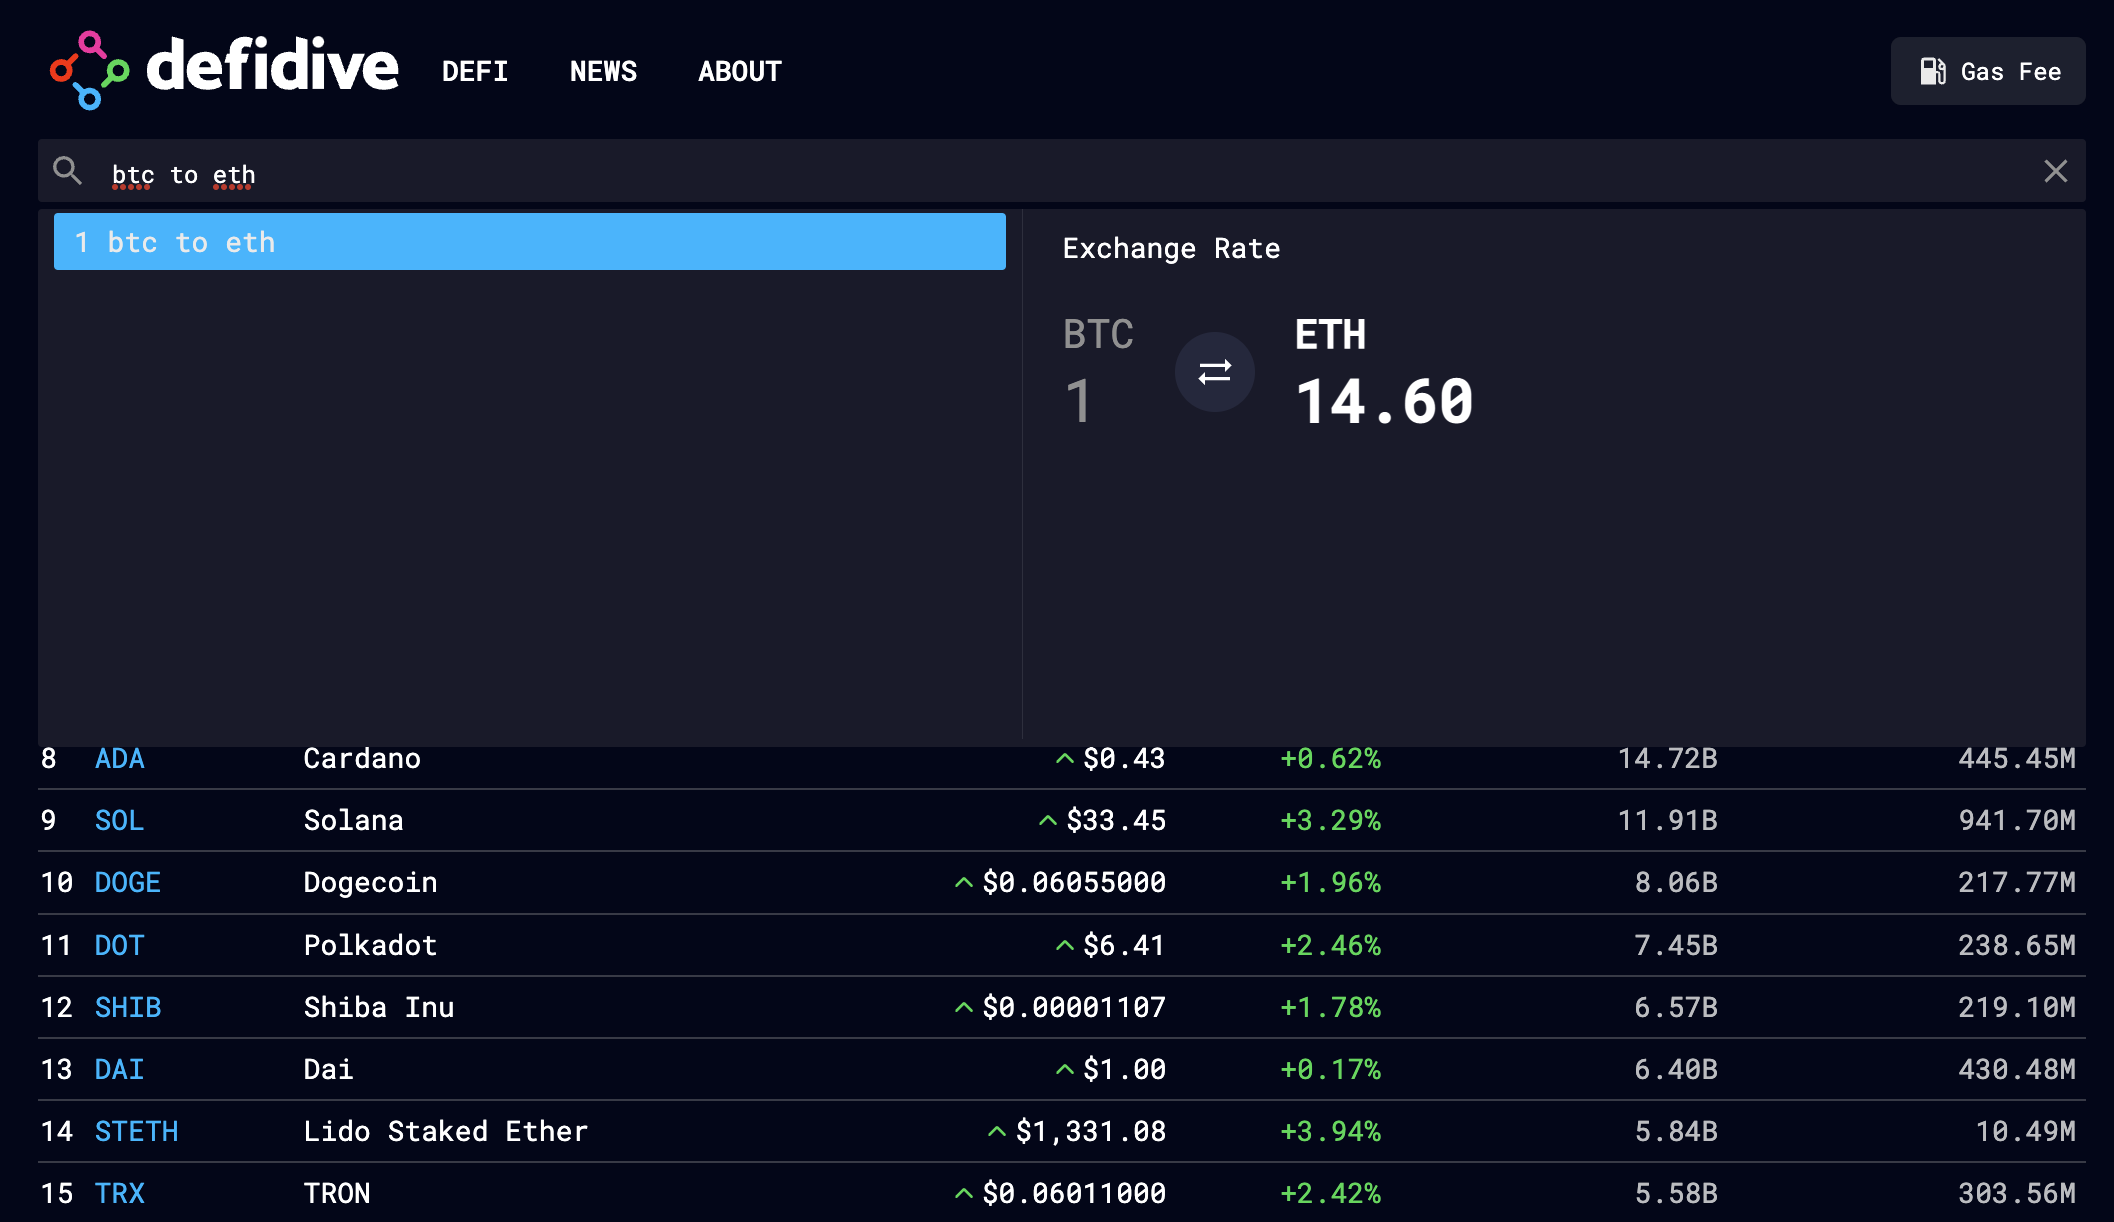The height and width of the screenshot is (1222, 2114).
Task: Open the SHIB ticker link
Action: [128, 1008]
